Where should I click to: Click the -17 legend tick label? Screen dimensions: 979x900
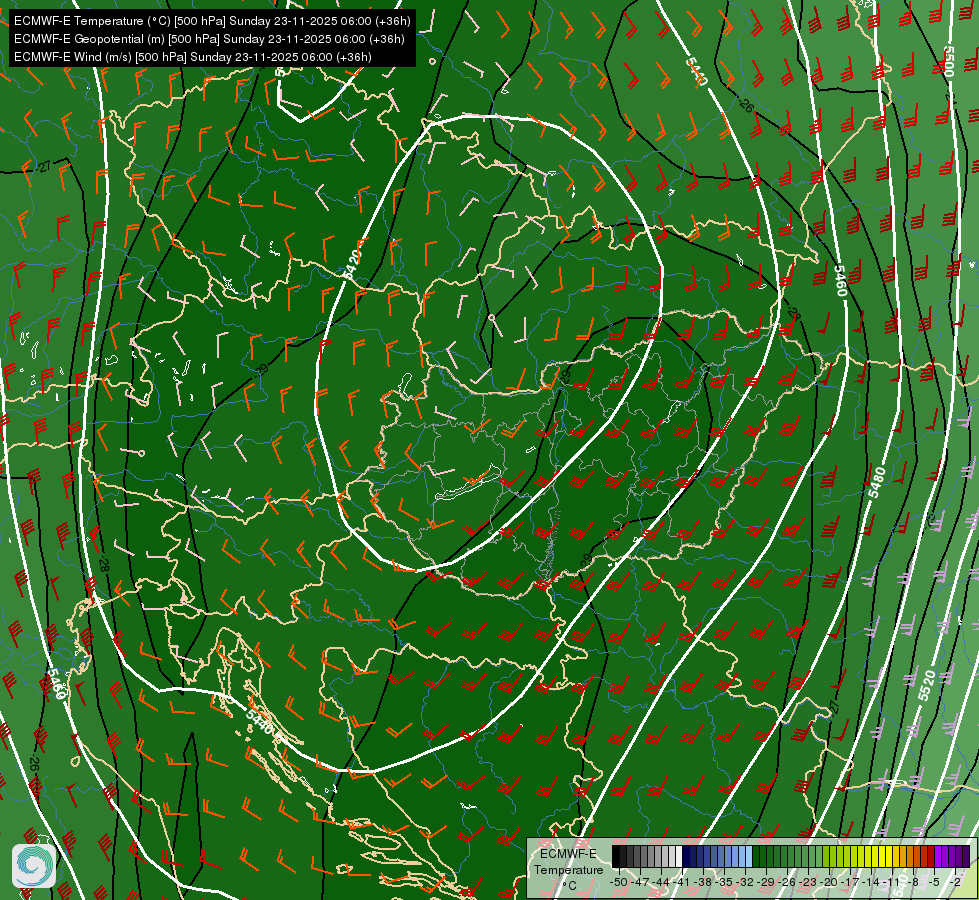click(x=850, y=882)
